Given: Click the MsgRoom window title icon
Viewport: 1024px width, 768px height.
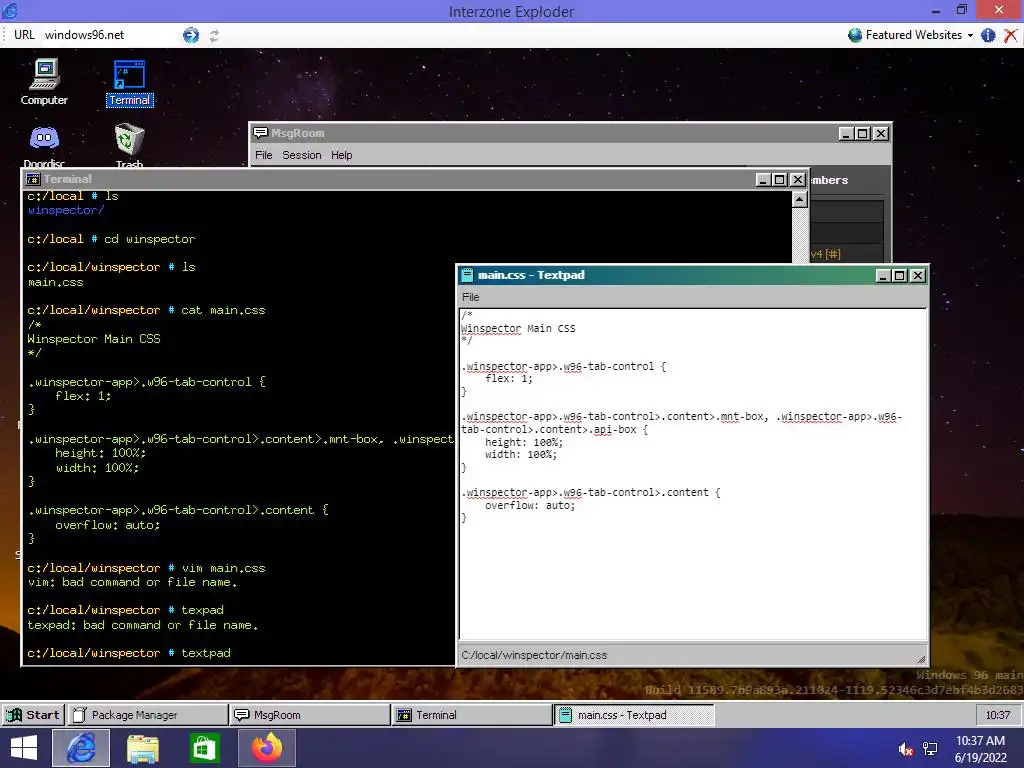Looking at the screenshot, I should (x=261, y=133).
